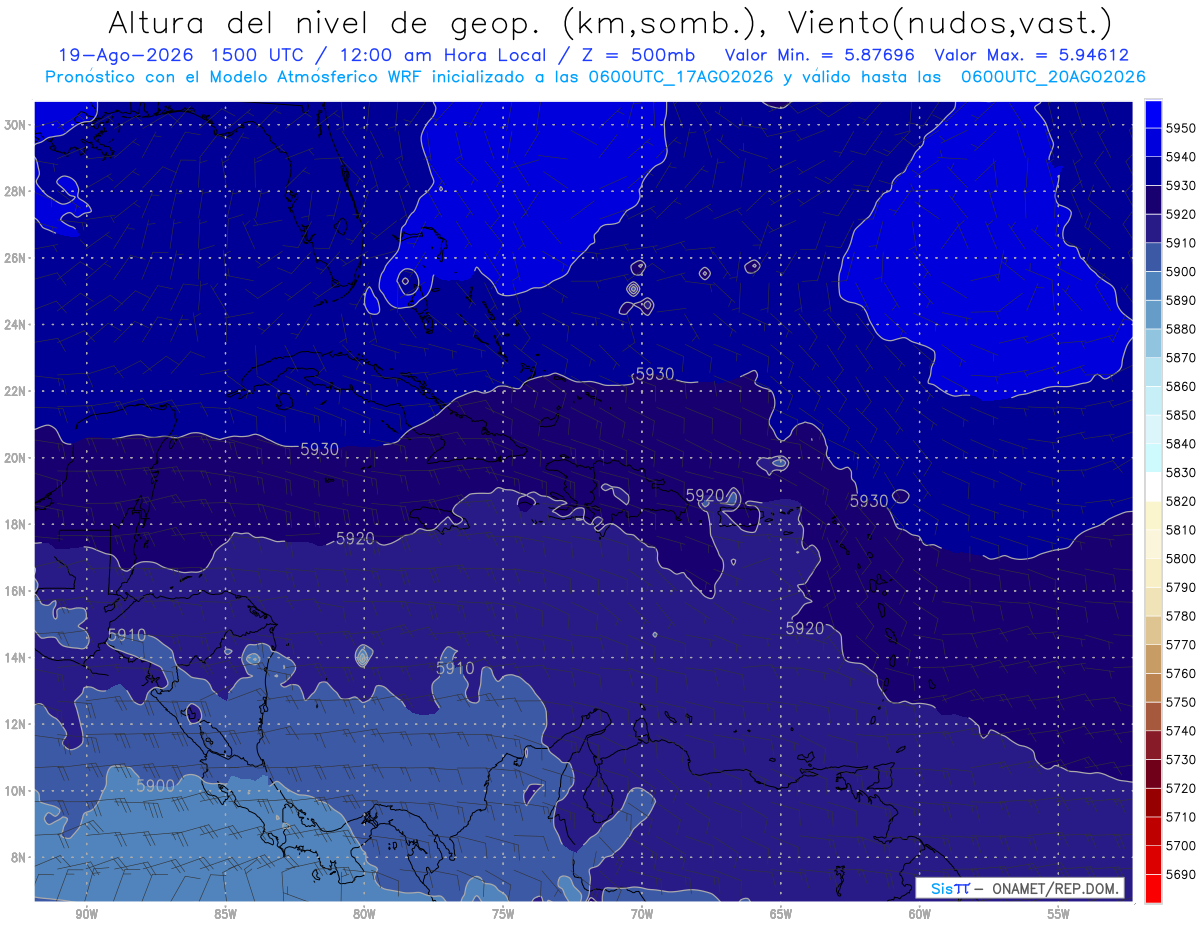Click the 5780 value in the color legend

click(1180, 615)
